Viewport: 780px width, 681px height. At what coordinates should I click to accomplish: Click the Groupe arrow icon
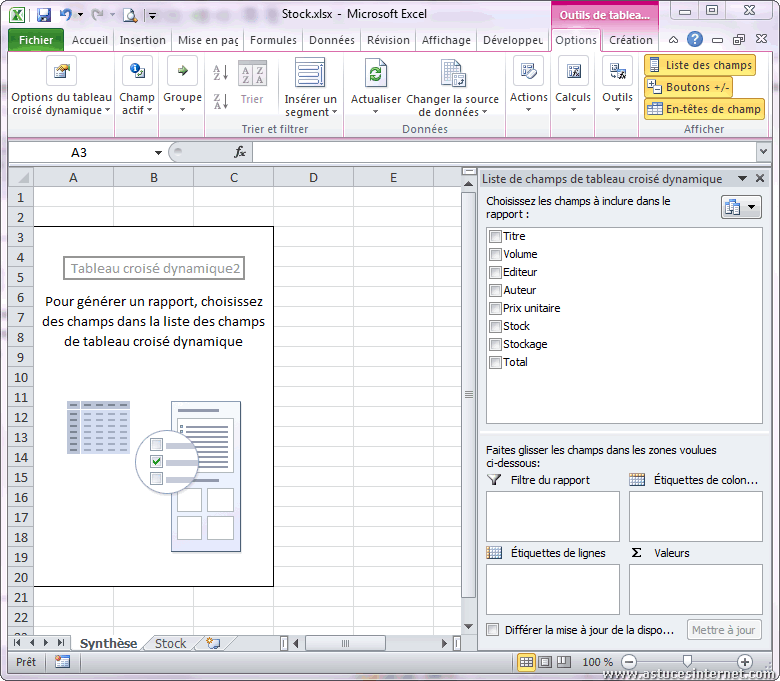tap(183, 71)
